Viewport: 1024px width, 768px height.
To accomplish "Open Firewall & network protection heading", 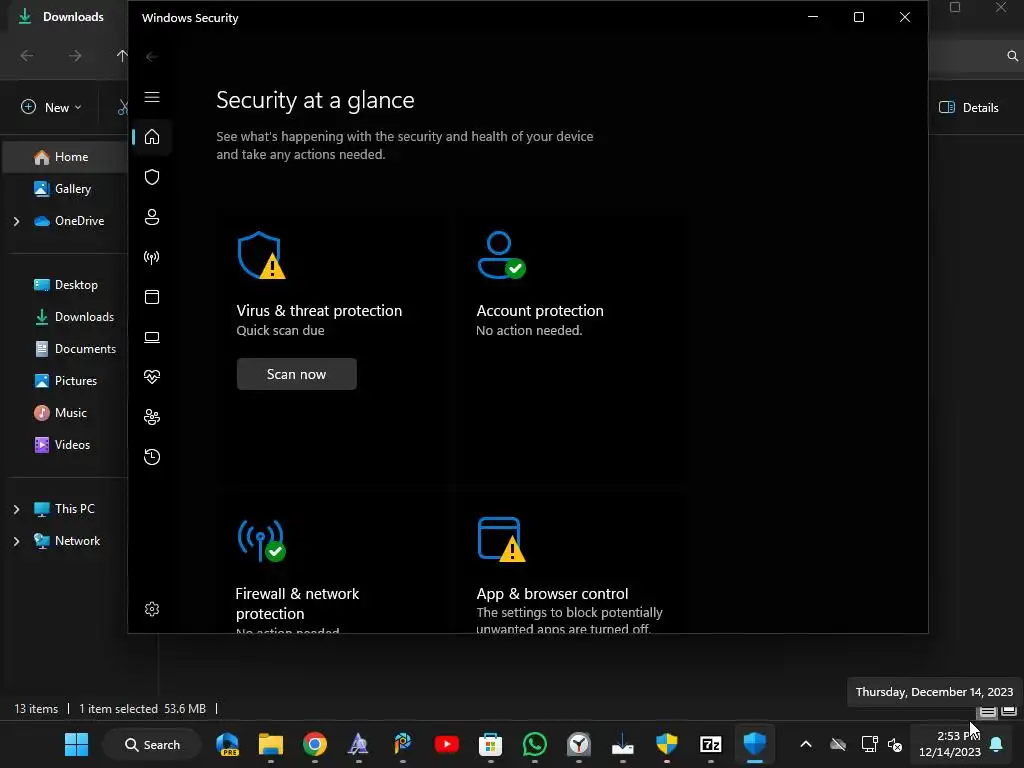I will click(297, 603).
